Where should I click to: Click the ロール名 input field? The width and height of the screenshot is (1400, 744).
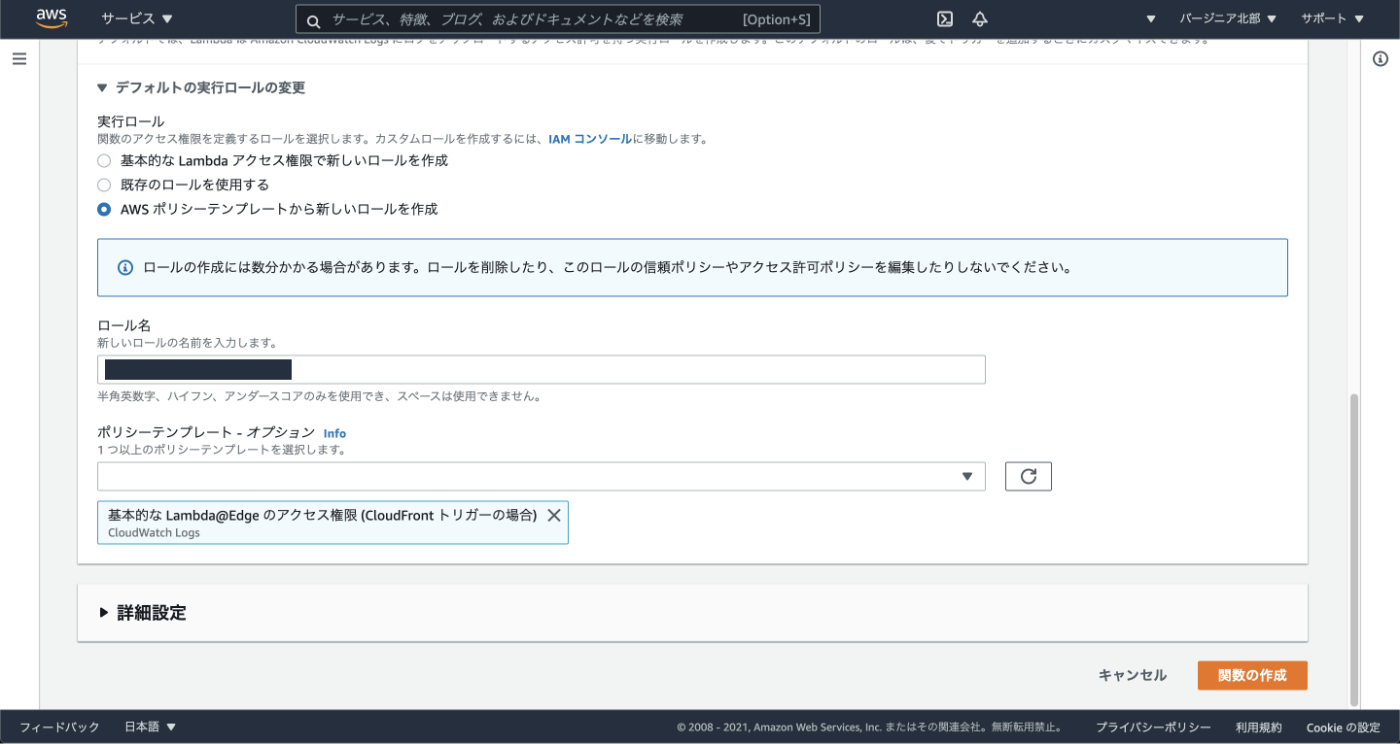pyautogui.click(x=541, y=370)
